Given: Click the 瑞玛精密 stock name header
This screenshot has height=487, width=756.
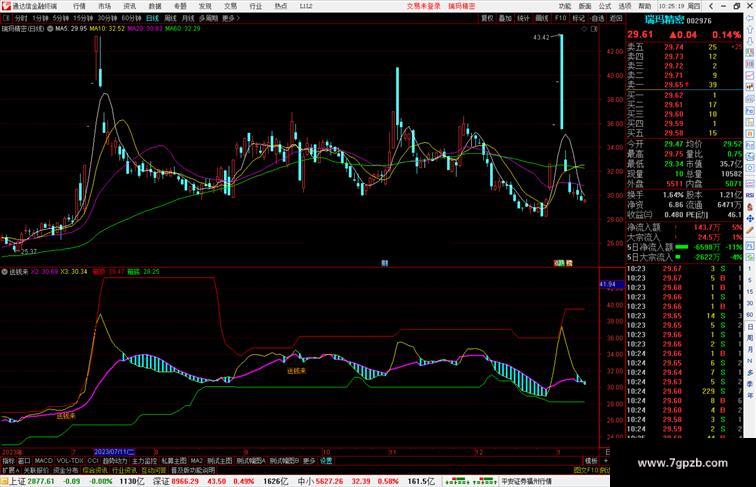Looking at the screenshot, I should click(x=664, y=20).
